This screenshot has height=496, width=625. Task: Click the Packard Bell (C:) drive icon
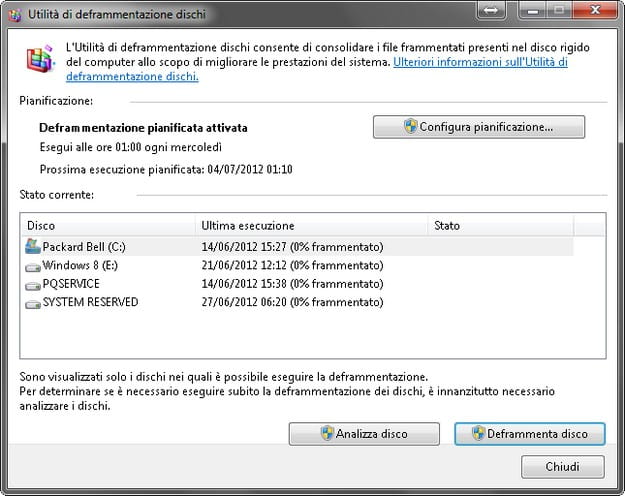pos(32,247)
